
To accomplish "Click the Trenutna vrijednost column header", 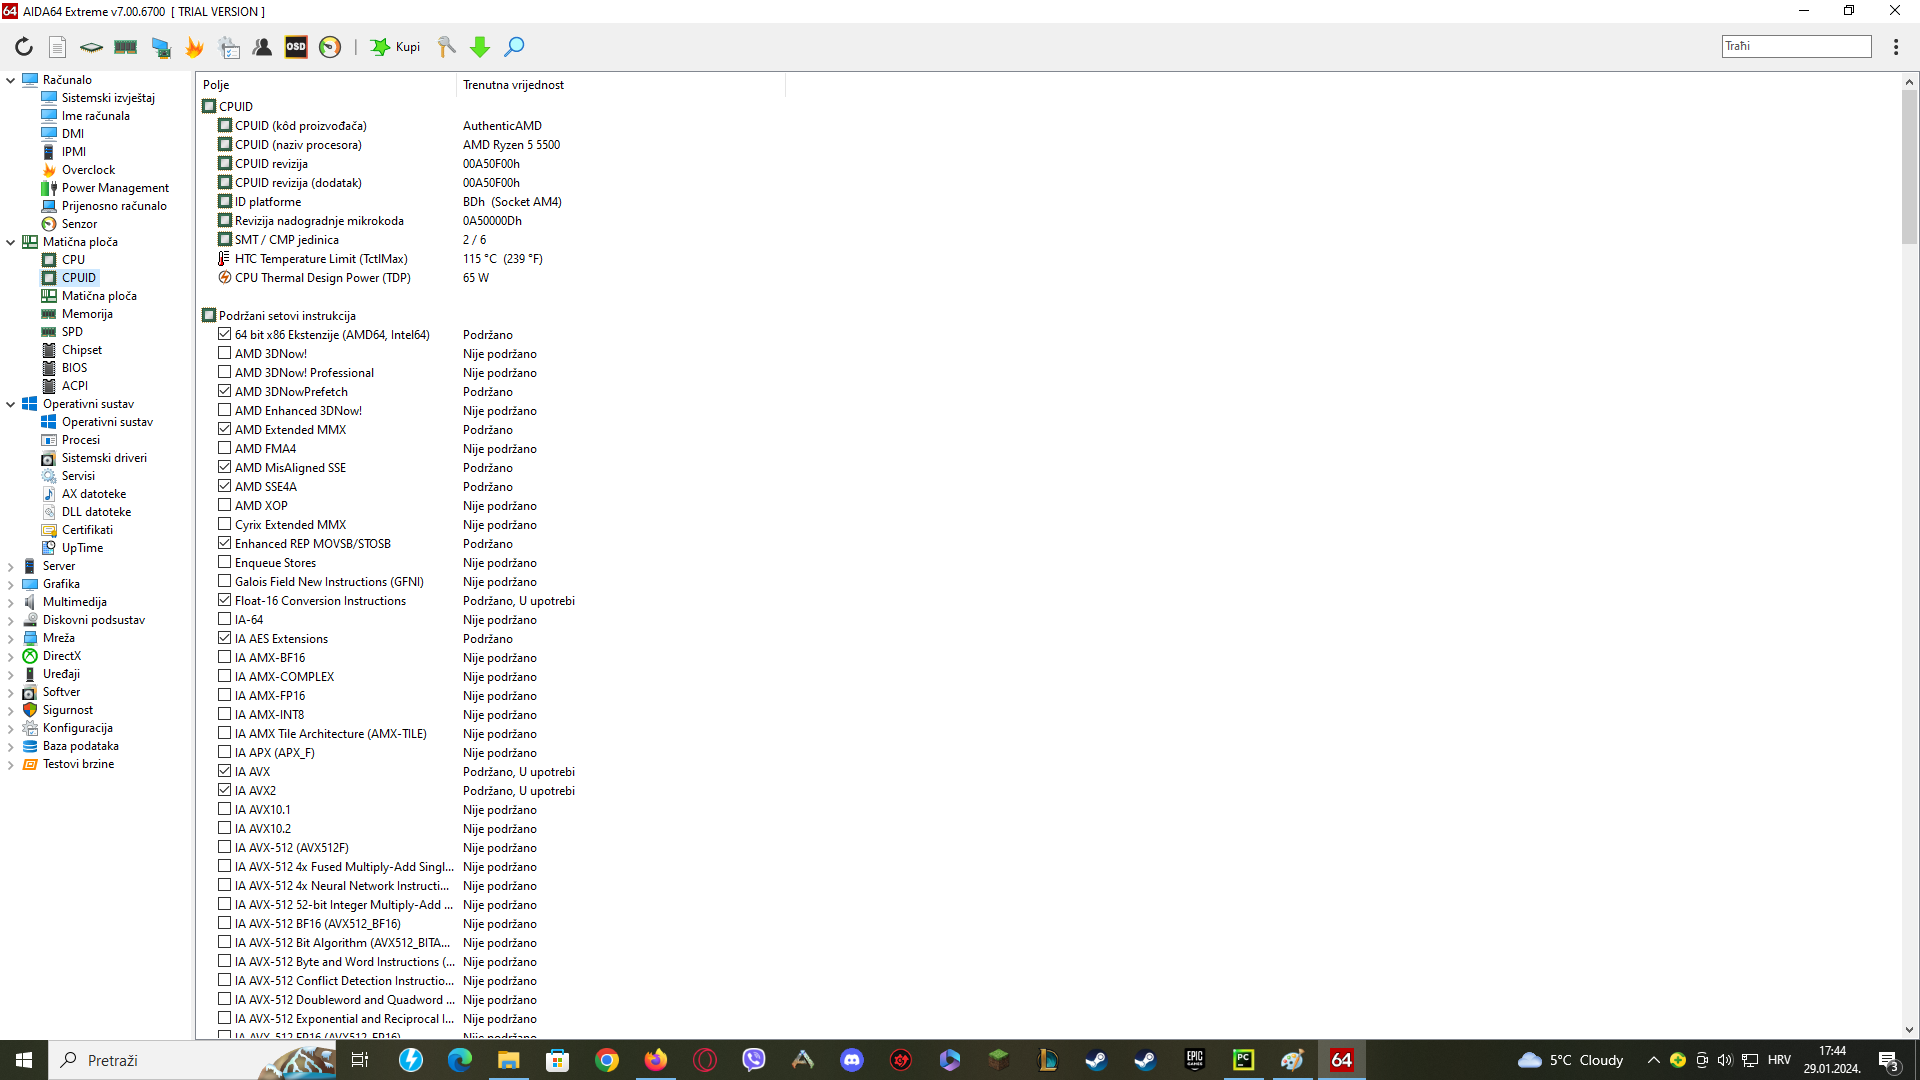I will coord(621,85).
